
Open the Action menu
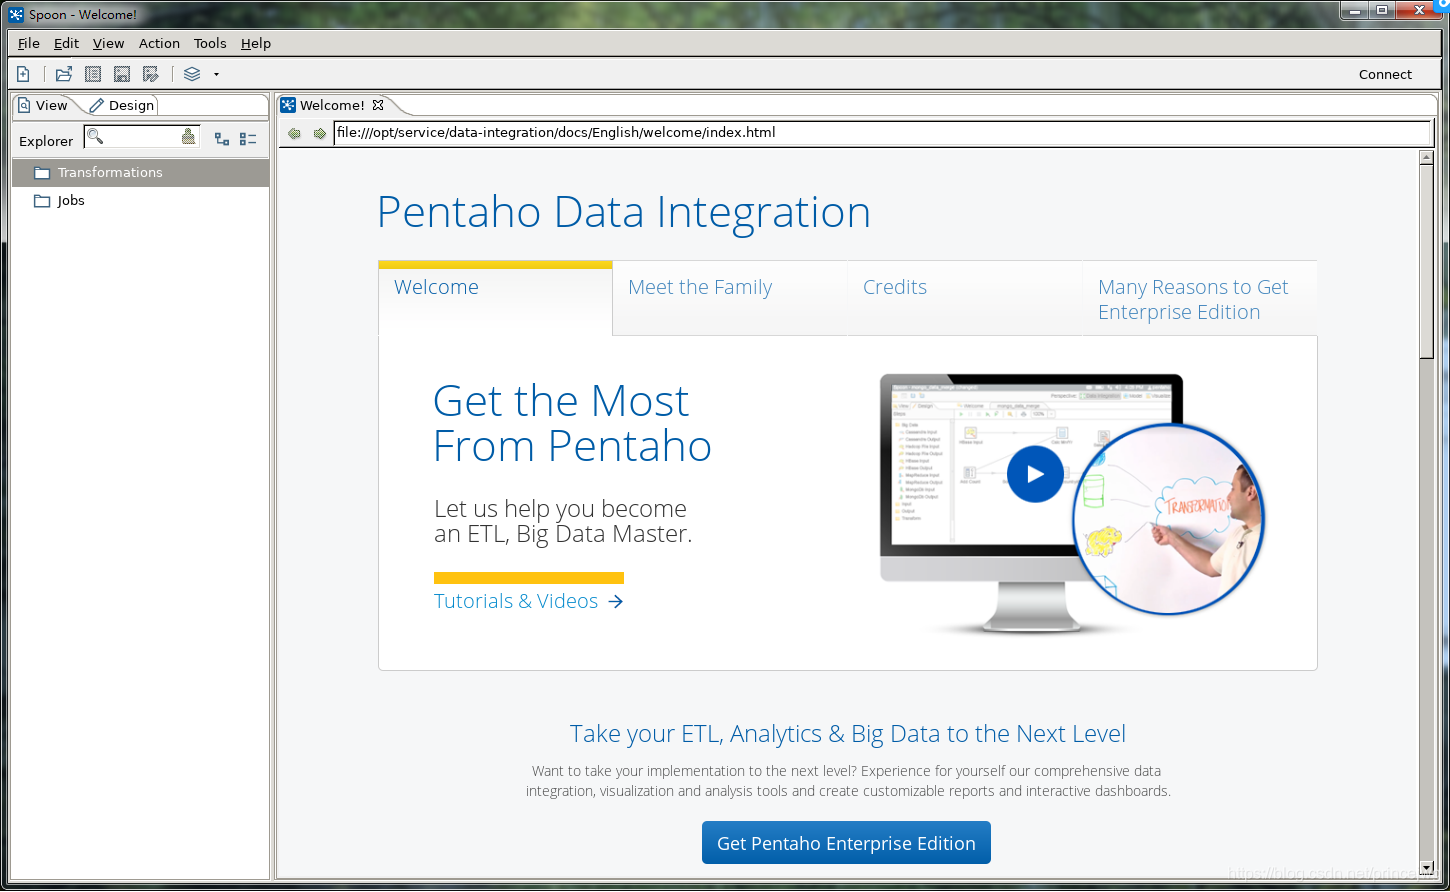click(x=160, y=43)
